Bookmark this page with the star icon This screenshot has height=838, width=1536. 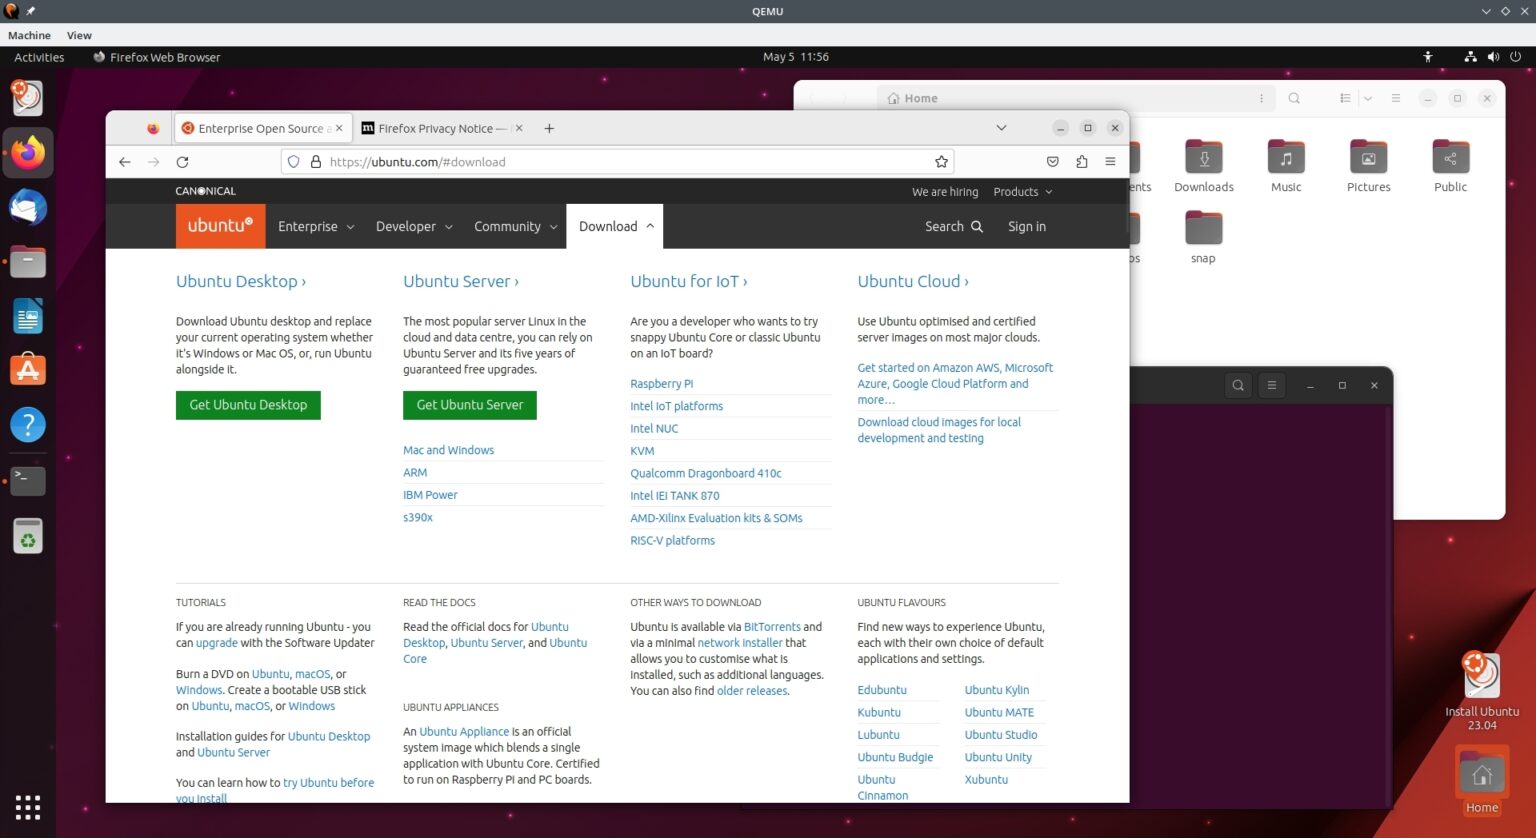[x=941, y=161]
